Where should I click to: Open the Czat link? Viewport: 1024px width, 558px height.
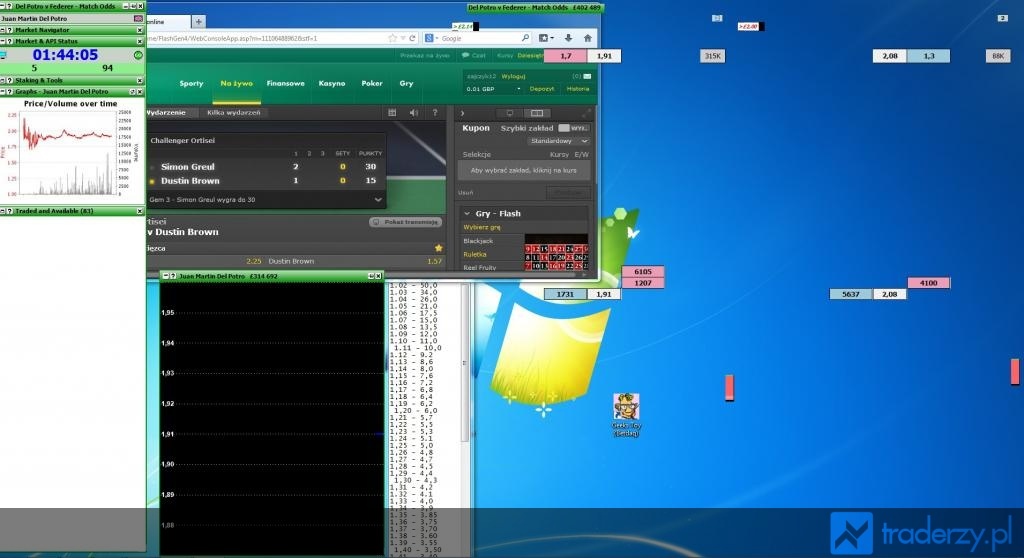pos(474,56)
